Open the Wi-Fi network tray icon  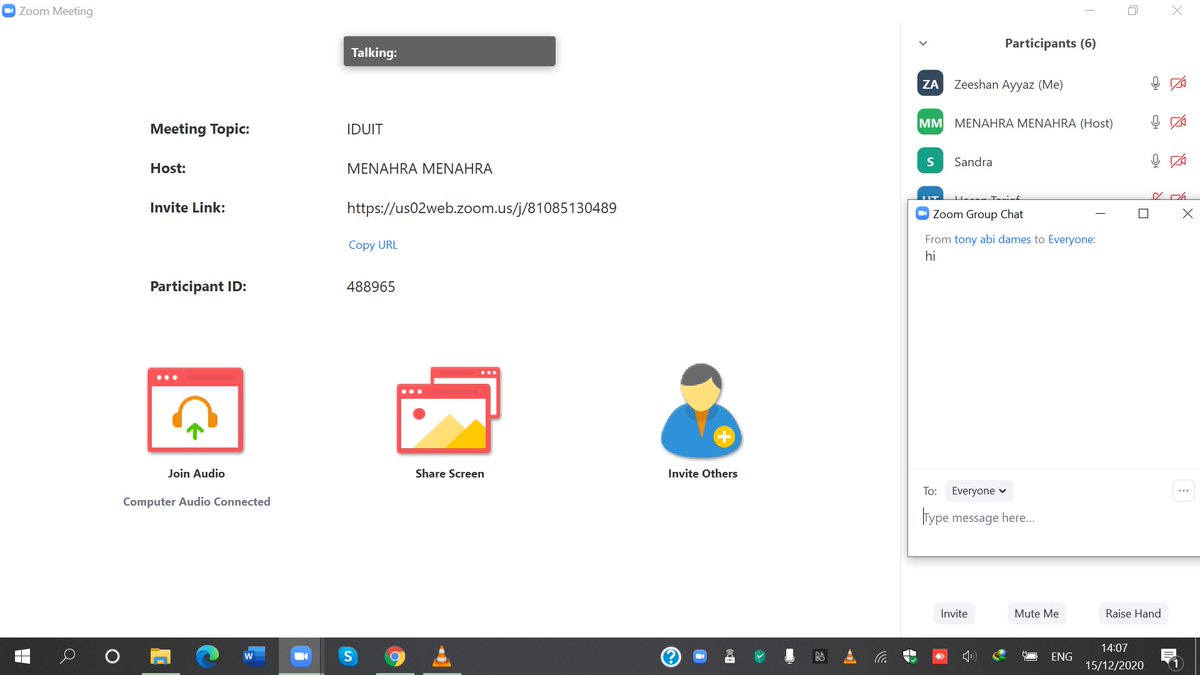[x=881, y=657]
